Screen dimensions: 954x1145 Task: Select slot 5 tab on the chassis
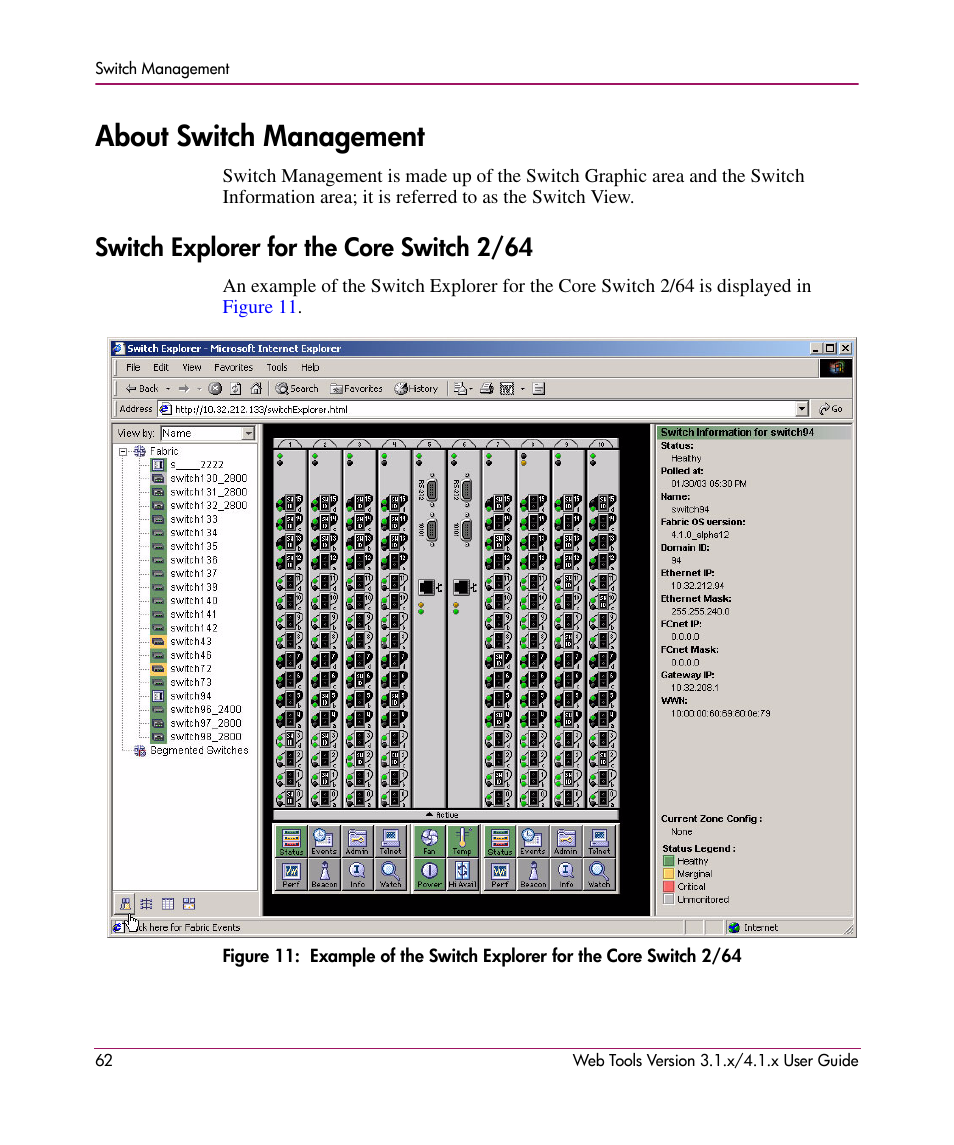point(429,443)
